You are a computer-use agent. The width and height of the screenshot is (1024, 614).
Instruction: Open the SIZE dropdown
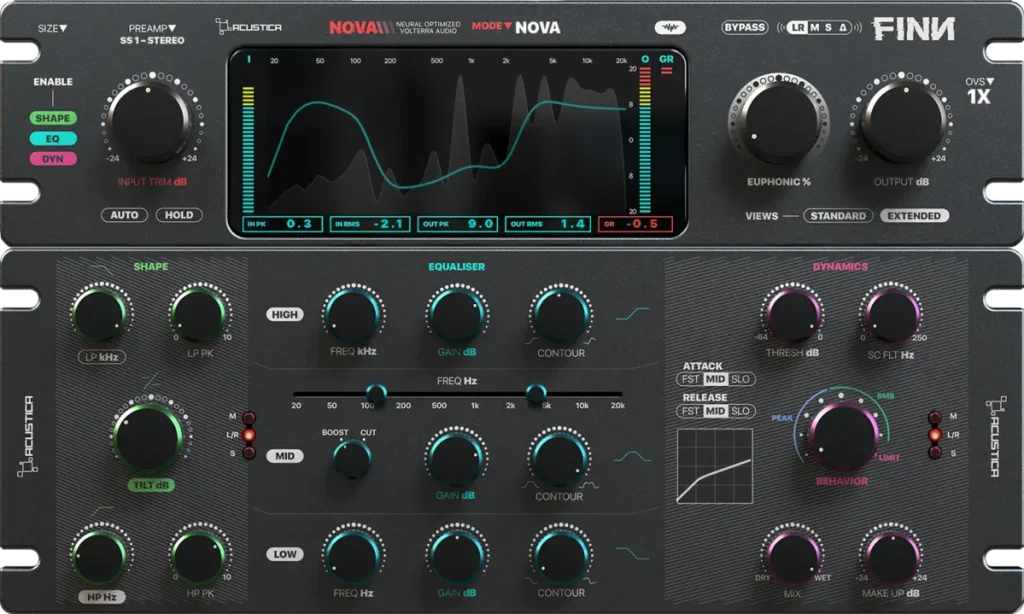pos(52,28)
